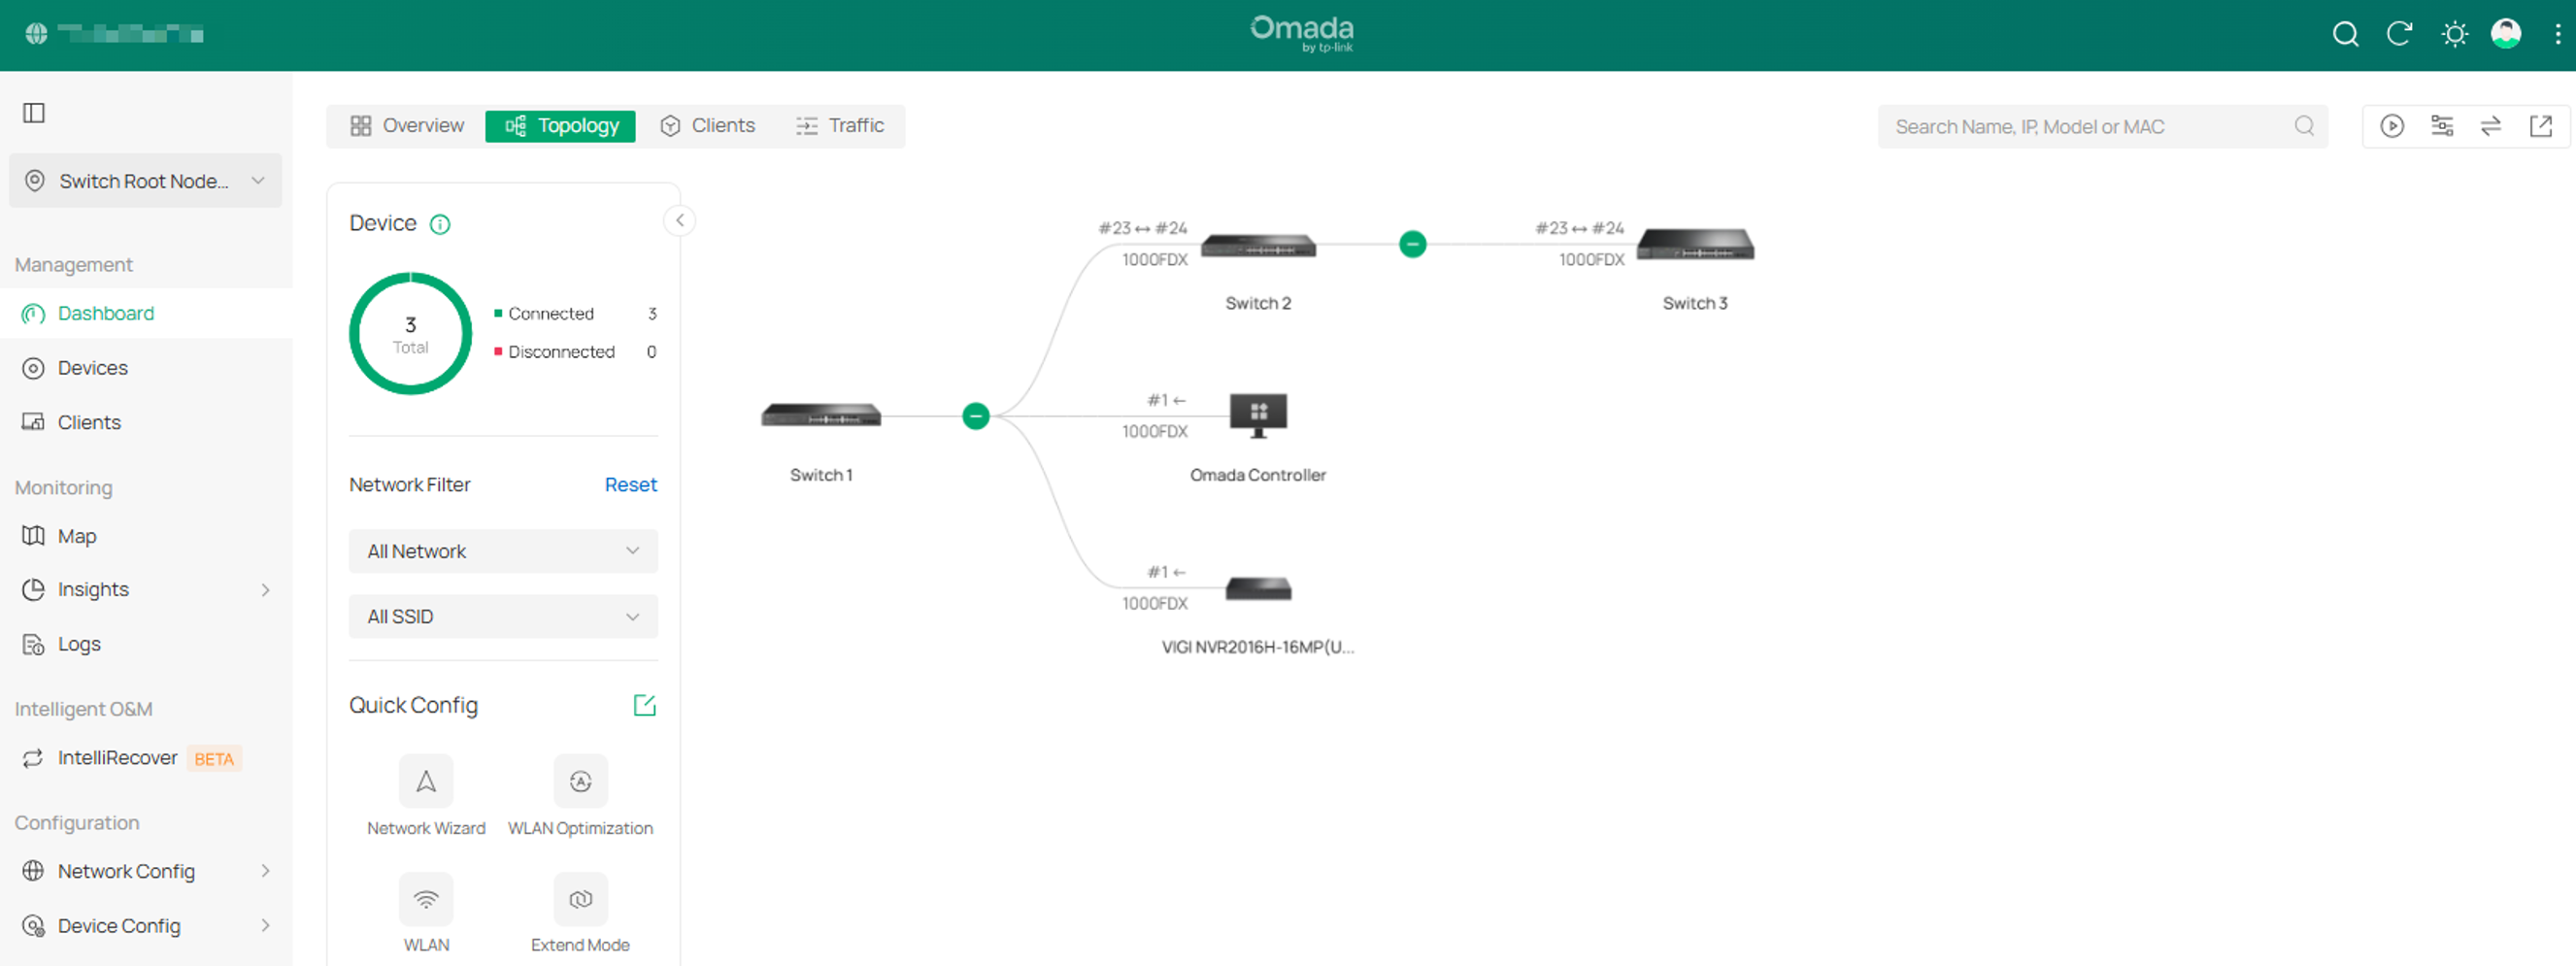
Task: Collapse the Device side panel arrow
Action: (680, 220)
